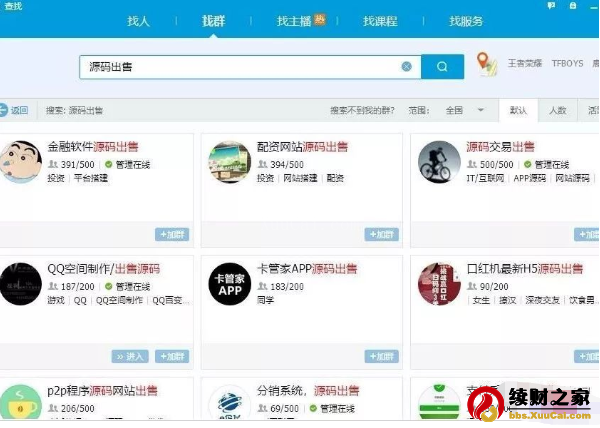Click the 搜索不到我的群 link
The height and width of the screenshot is (428, 600).
click(362, 110)
